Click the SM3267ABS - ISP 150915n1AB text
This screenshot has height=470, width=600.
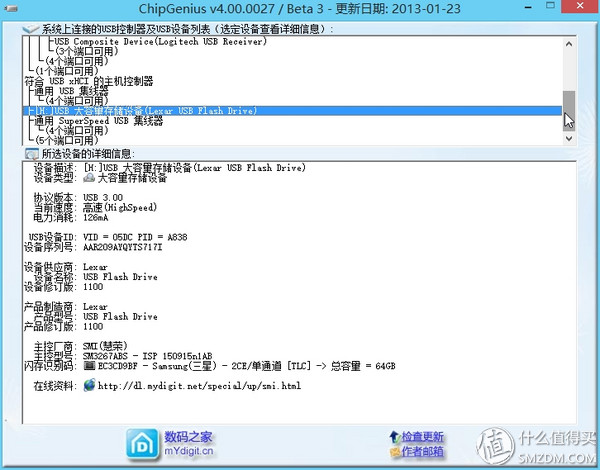(147, 356)
